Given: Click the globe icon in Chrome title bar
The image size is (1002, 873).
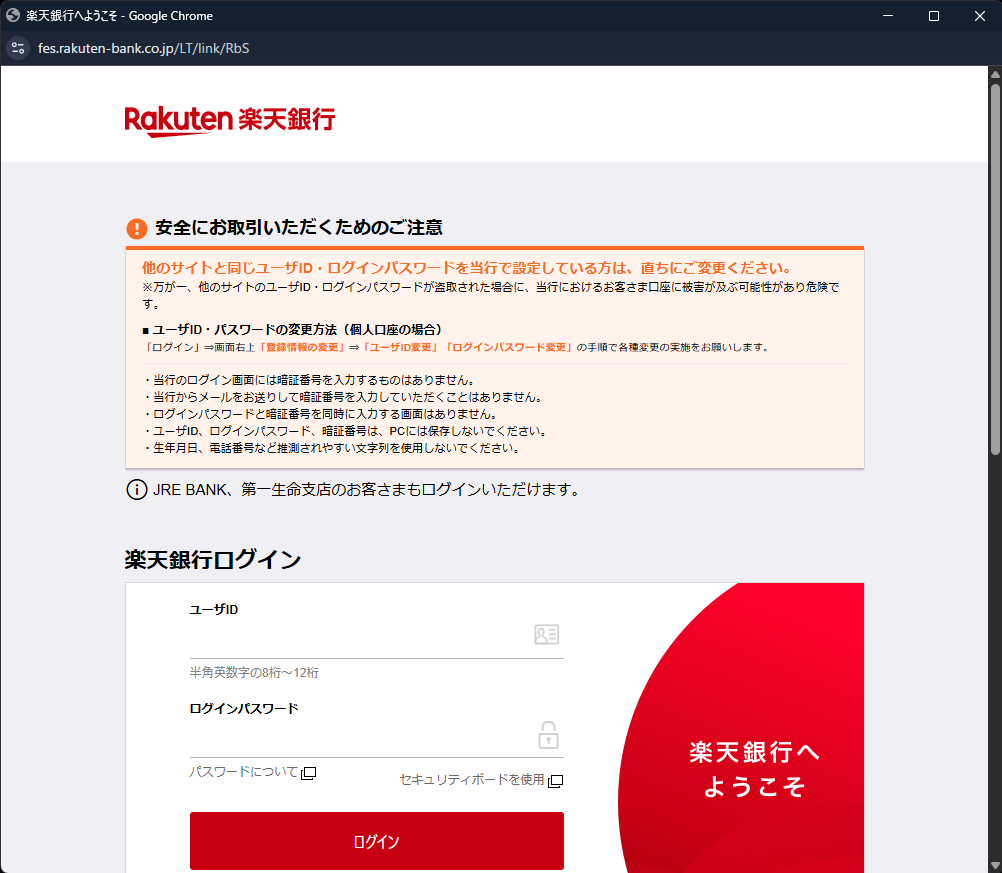Looking at the screenshot, I should coord(13,15).
